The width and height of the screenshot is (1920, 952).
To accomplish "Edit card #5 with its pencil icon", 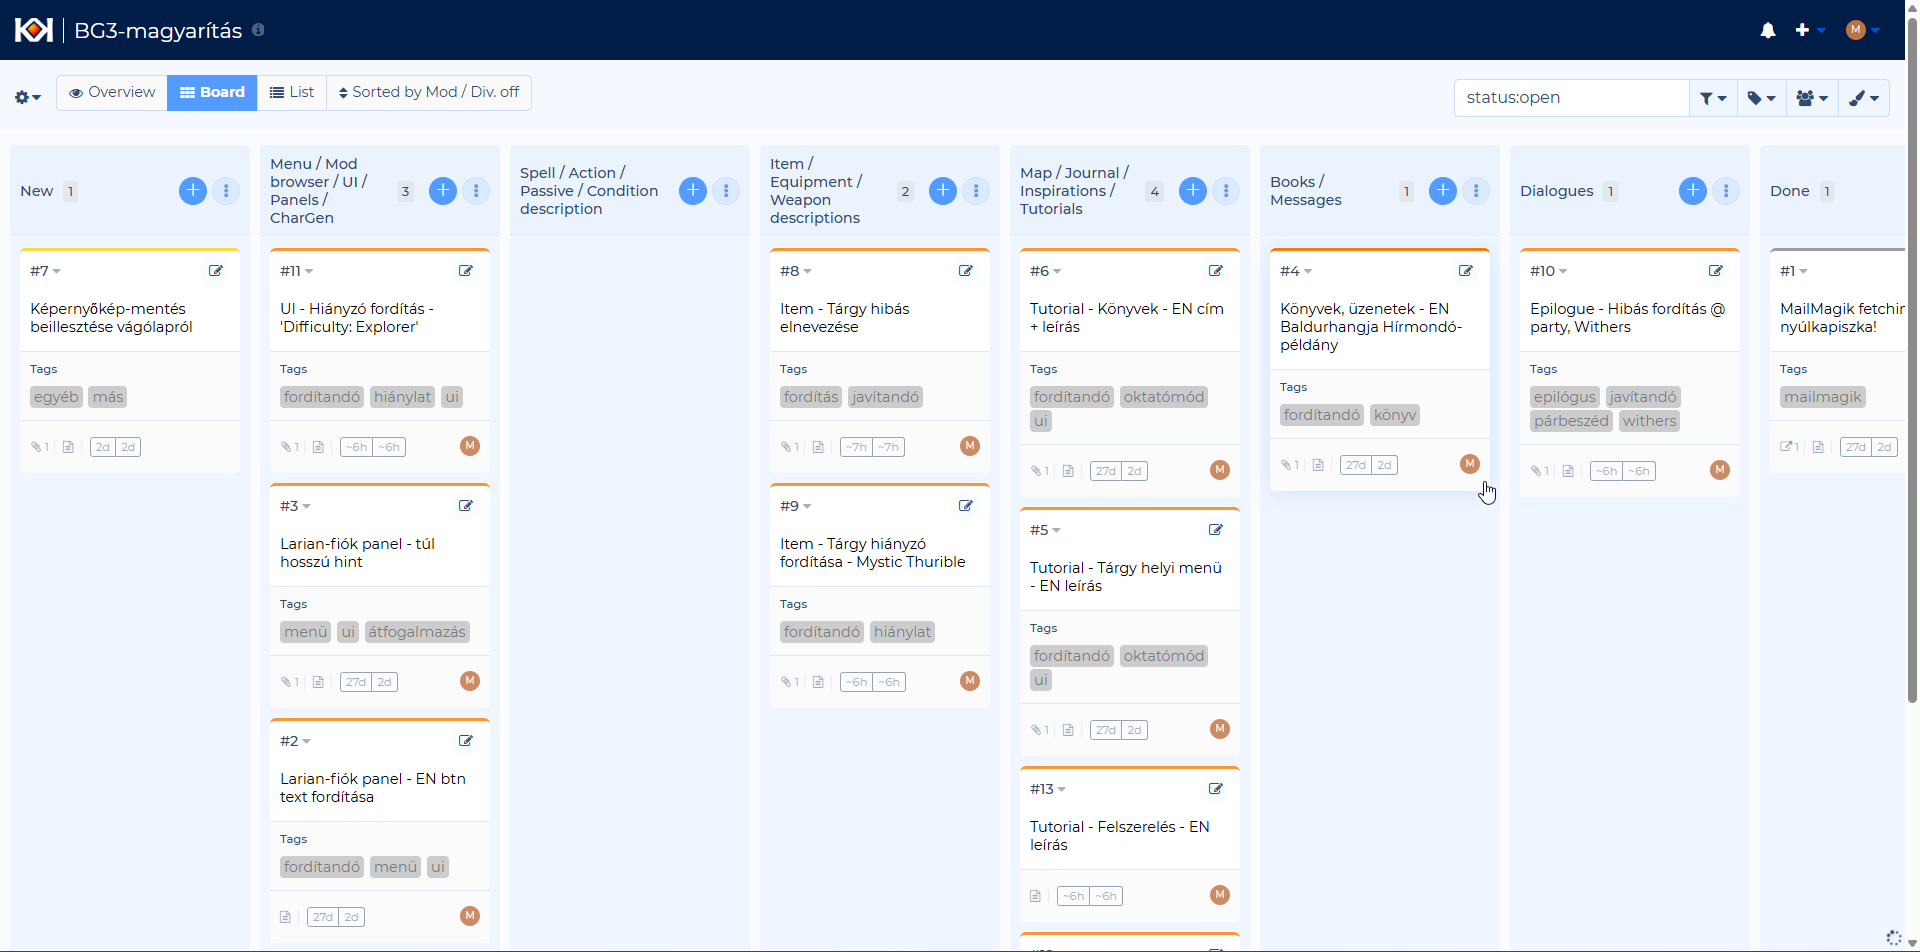I will click(1216, 530).
